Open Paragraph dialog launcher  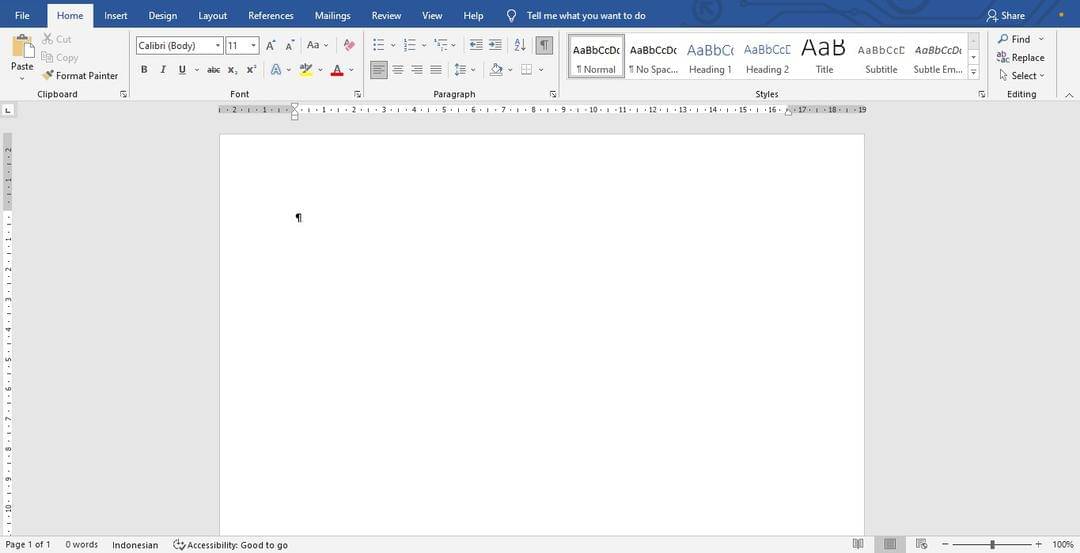pos(553,94)
